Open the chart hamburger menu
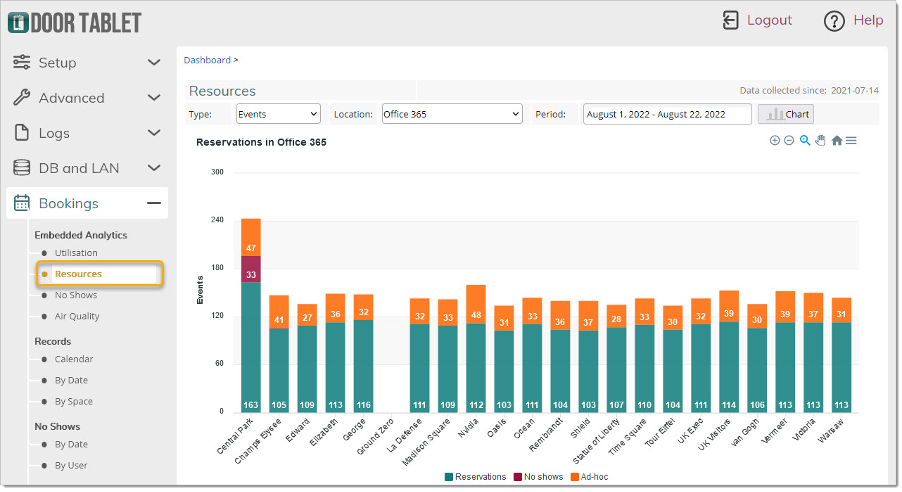Screen dimensions: 902x492 tap(851, 141)
